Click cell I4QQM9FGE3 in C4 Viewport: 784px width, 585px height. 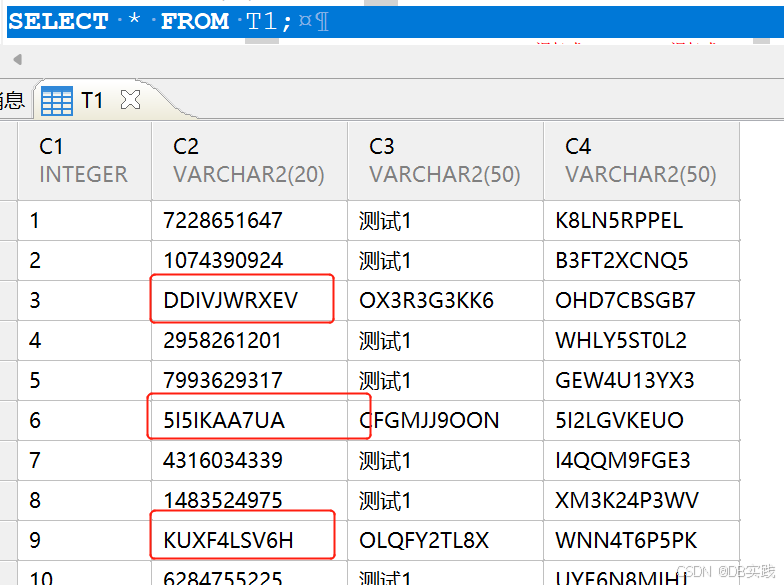click(x=642, y=460)
